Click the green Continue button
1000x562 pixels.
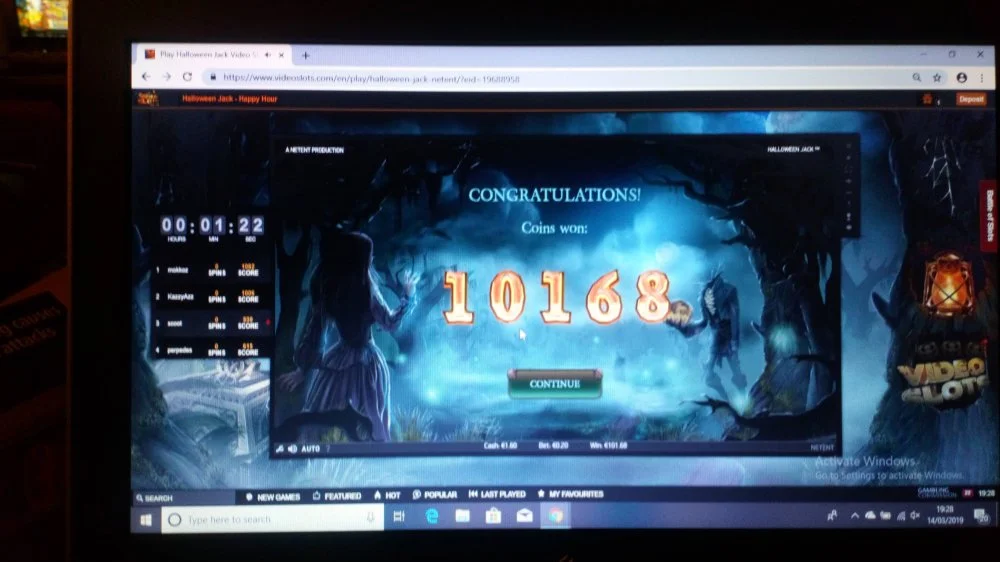555,383
